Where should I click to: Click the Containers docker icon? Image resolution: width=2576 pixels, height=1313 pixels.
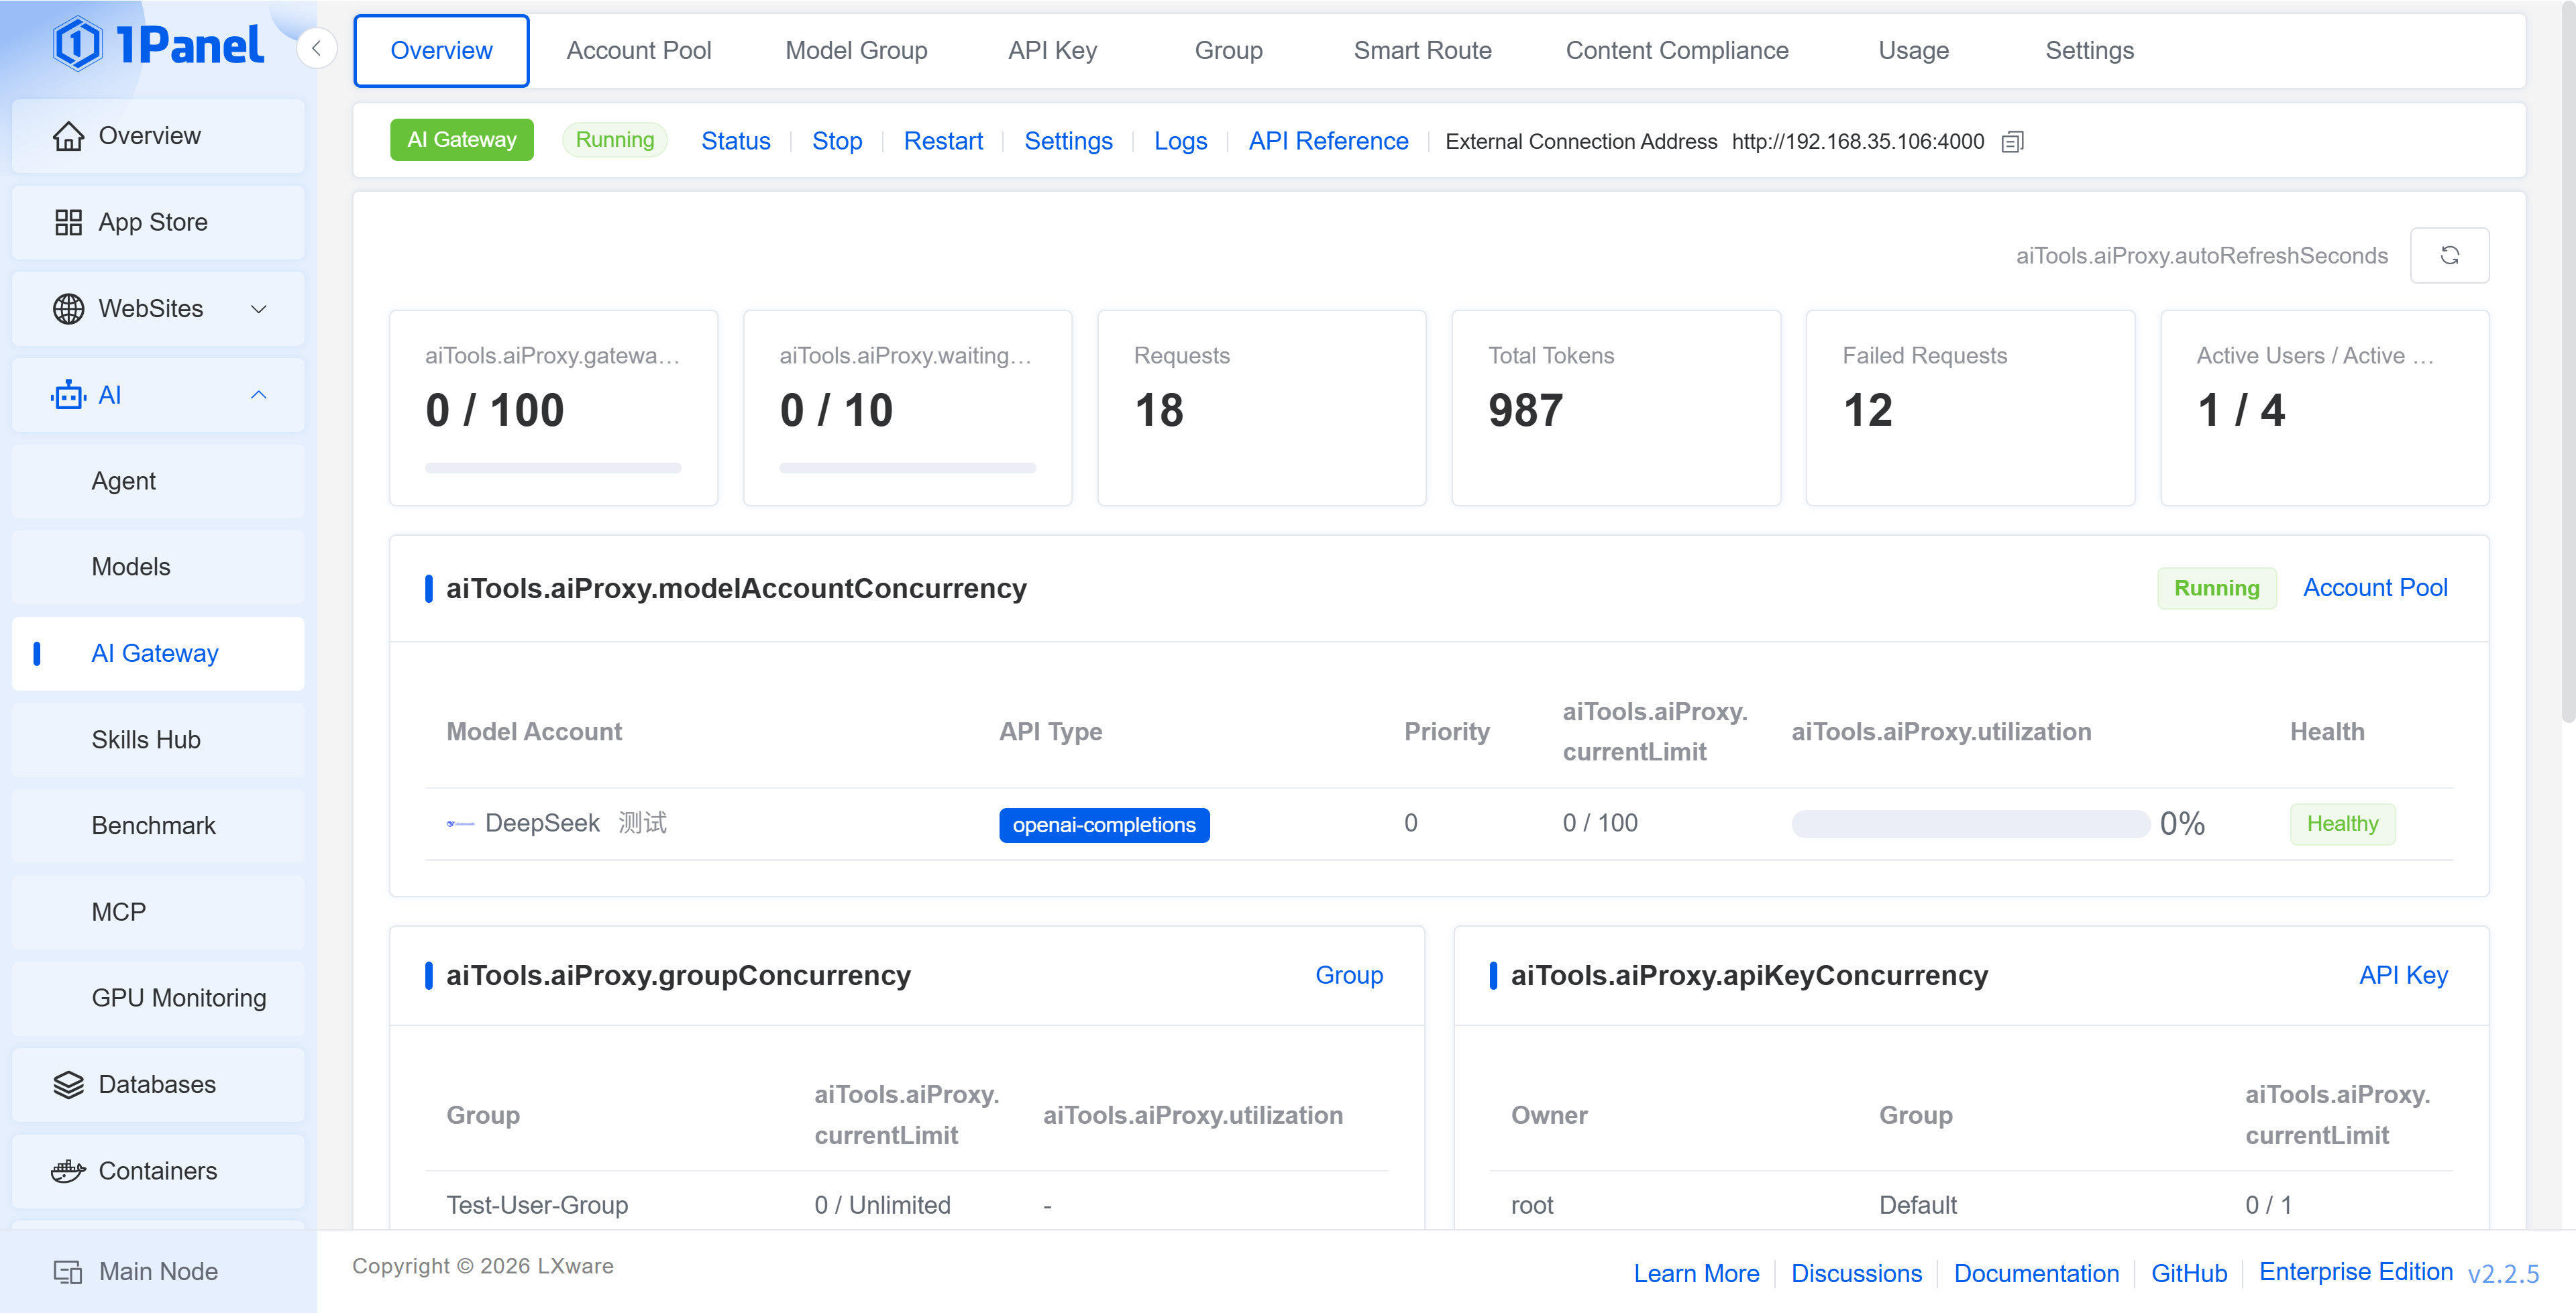tap(68, 1170)
